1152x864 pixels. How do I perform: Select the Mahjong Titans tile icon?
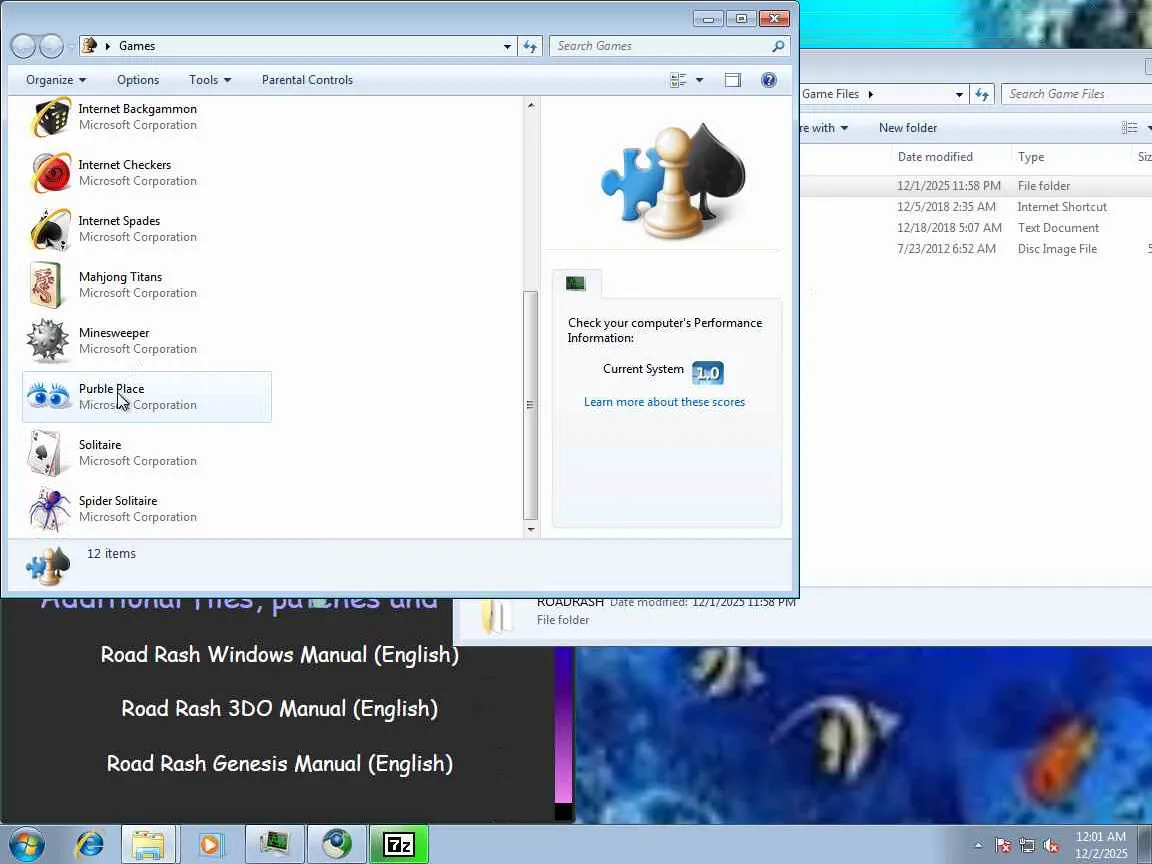pyautogui.click(x=46, y=284)
